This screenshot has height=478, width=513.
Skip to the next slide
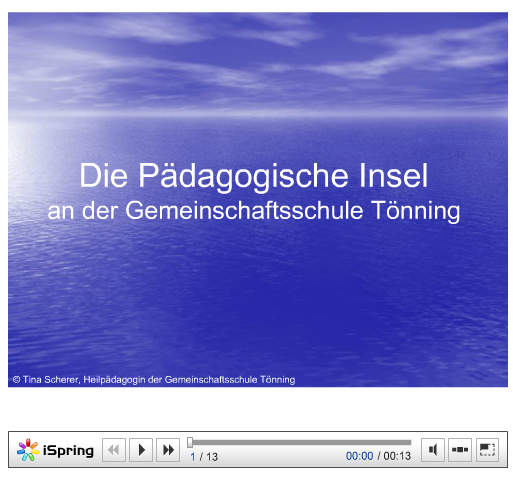tap(168, 450)
